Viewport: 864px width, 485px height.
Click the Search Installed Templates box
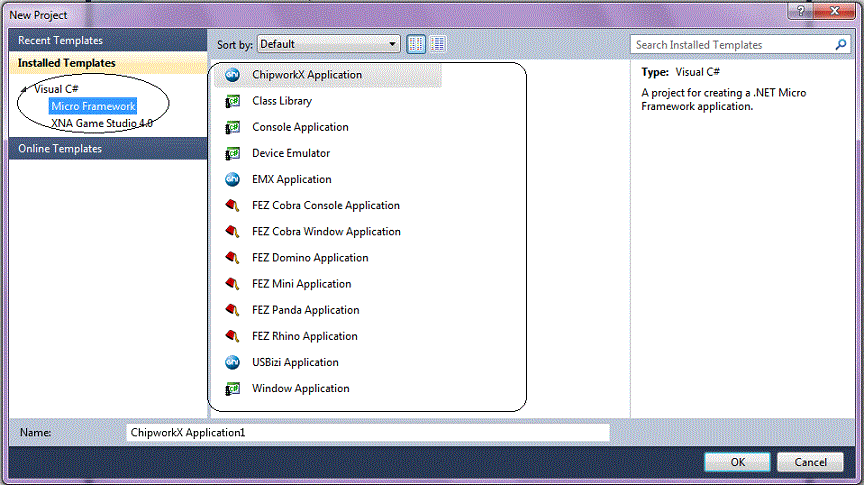(740, 45)
